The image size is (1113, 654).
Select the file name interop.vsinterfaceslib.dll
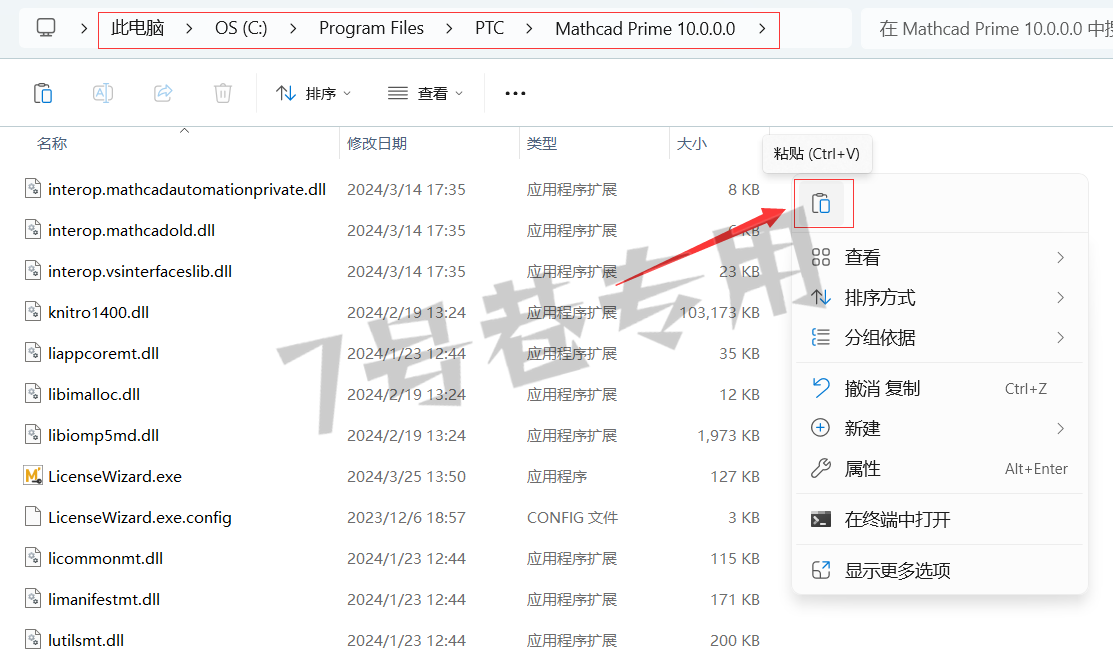[140, 271]
